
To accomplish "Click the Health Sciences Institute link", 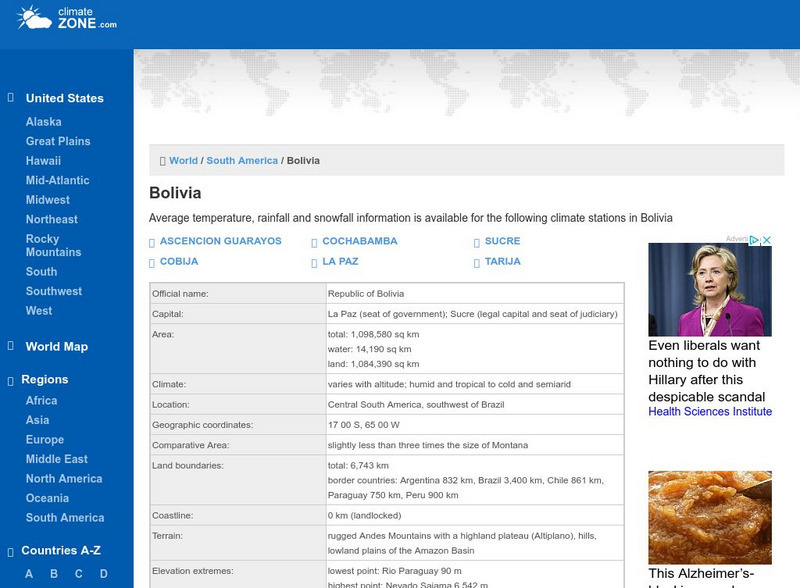I will [x=710, y=411].
